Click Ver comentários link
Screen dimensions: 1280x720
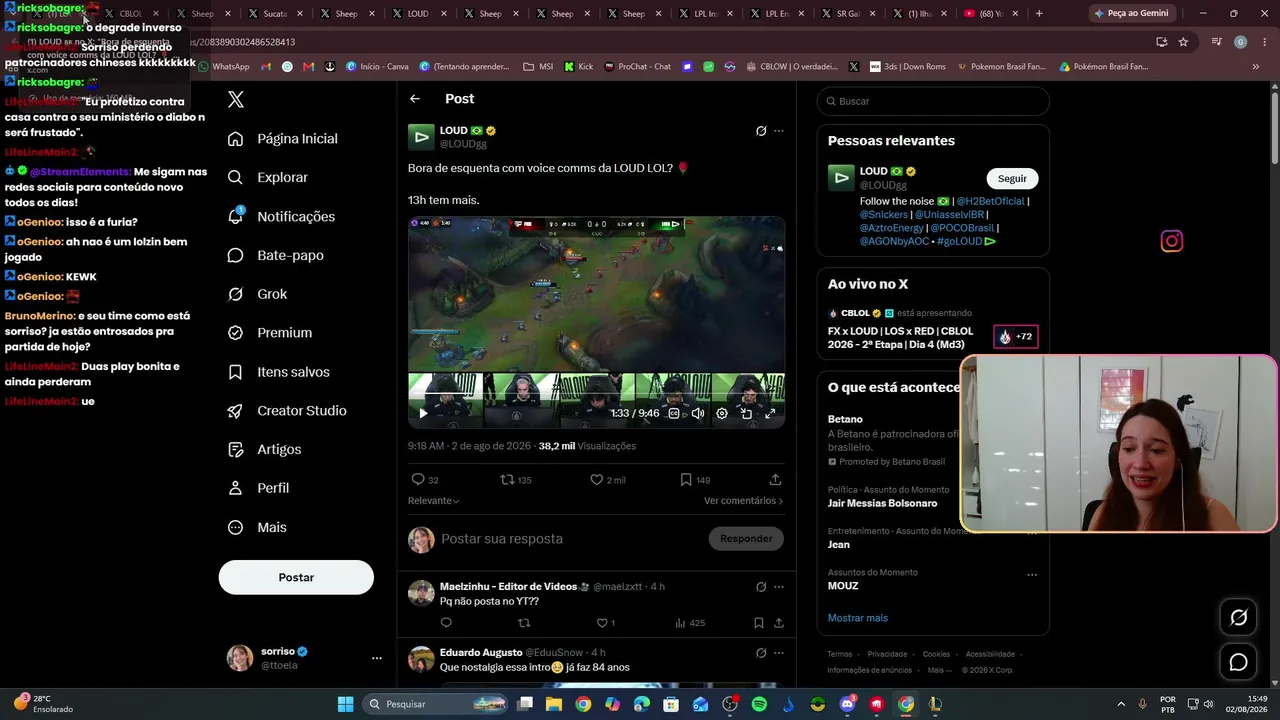point(744,500)
